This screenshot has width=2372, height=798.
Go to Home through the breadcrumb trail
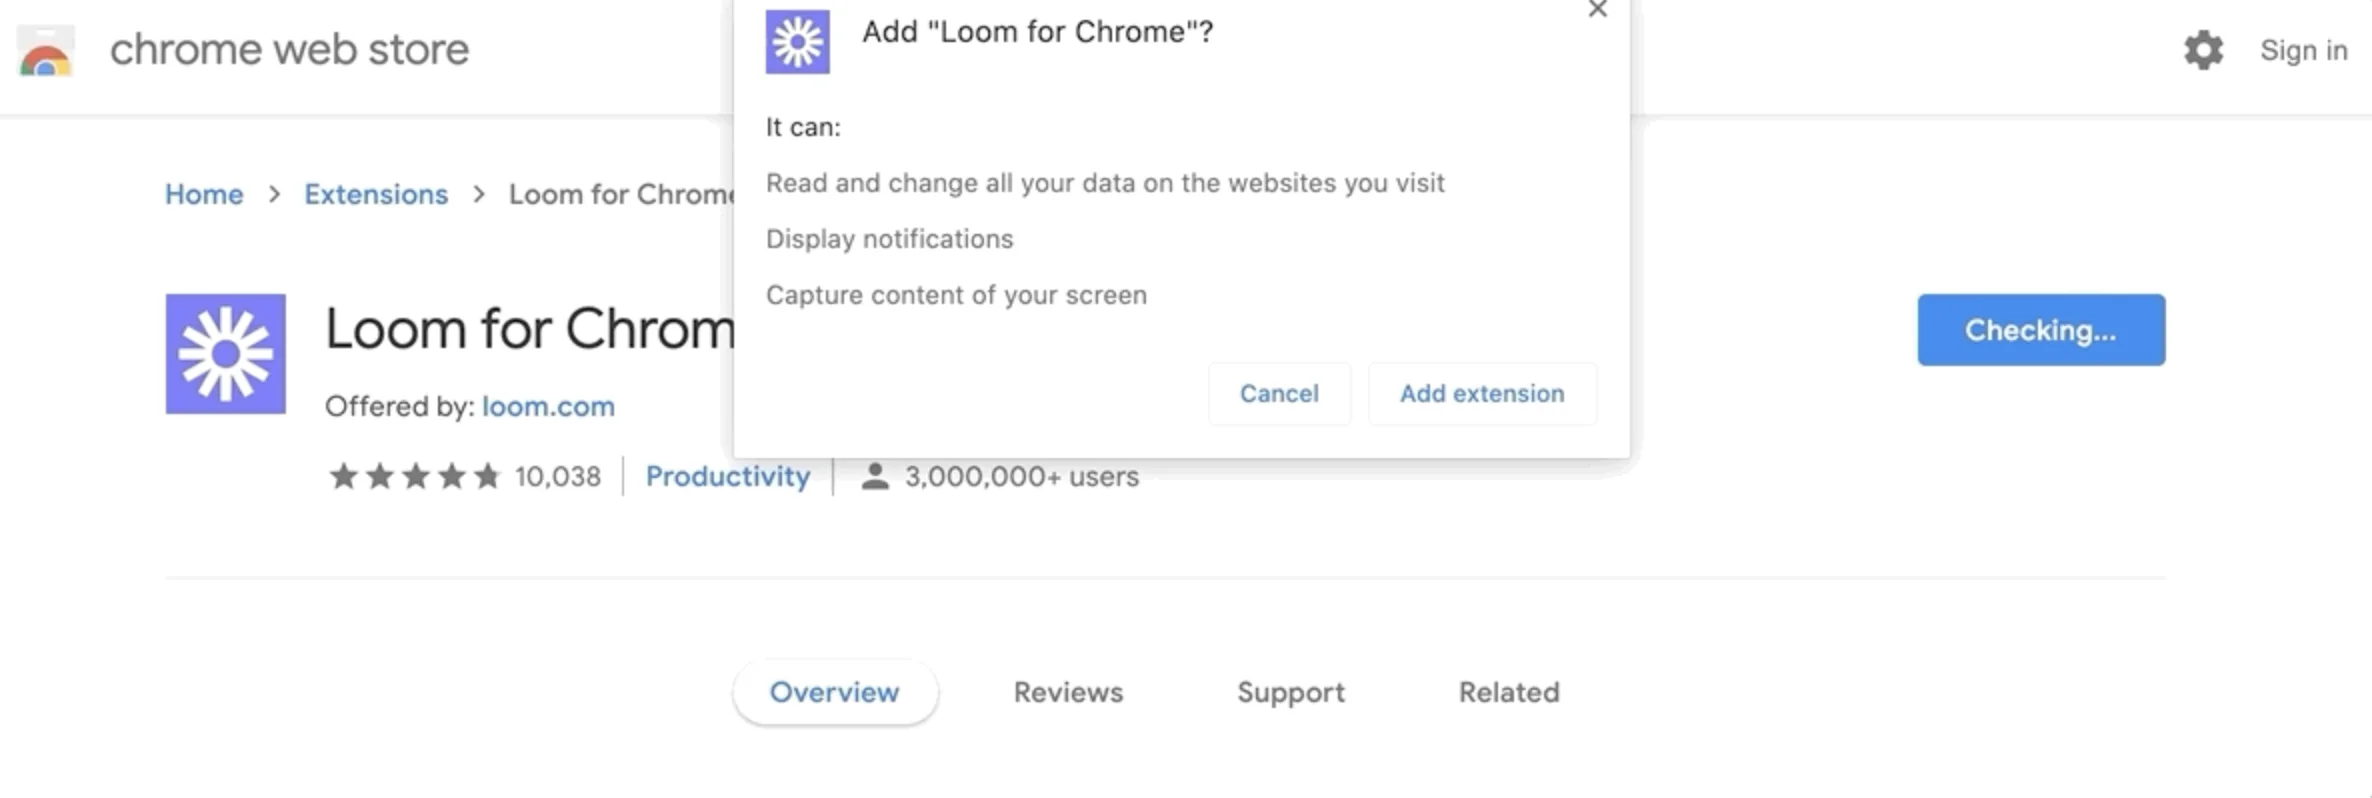204,194
